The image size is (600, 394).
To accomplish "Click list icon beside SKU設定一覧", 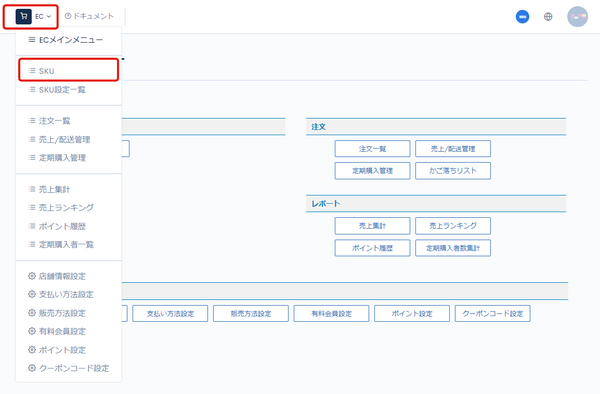I will coord(32,90).
